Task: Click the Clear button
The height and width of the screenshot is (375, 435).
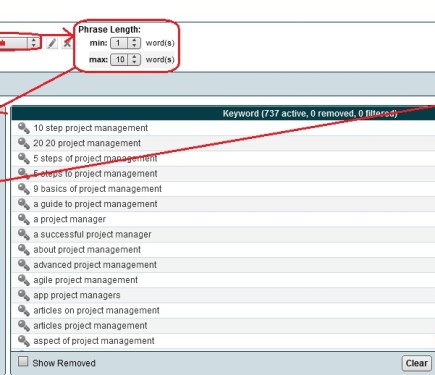Action: click(x=417, y=363)
